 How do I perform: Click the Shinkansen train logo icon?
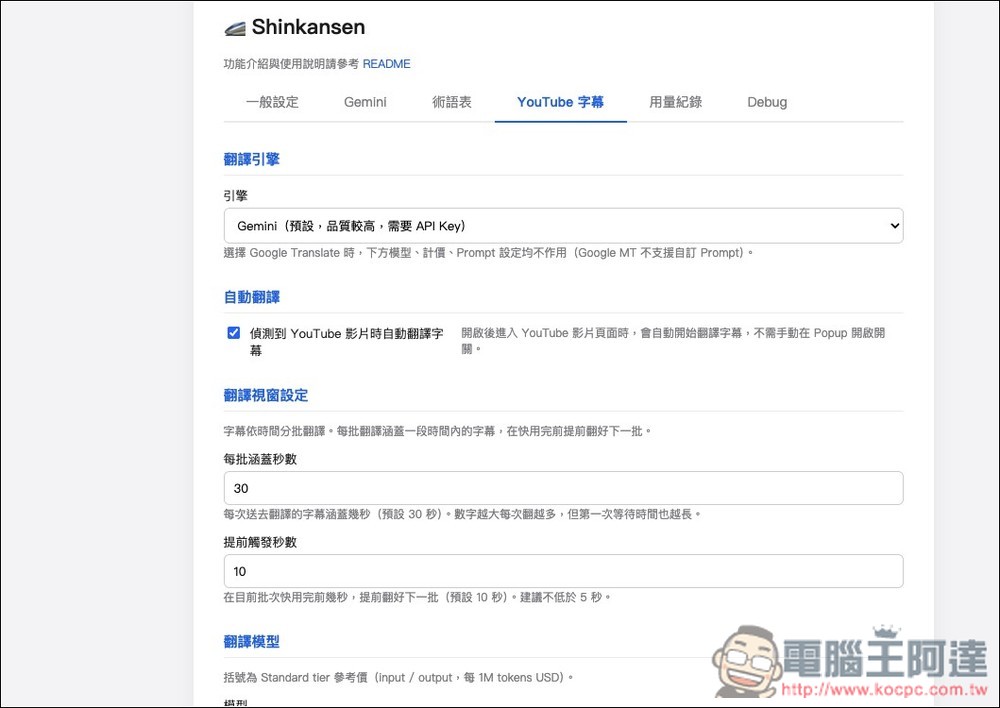click(x=234, y=27)
